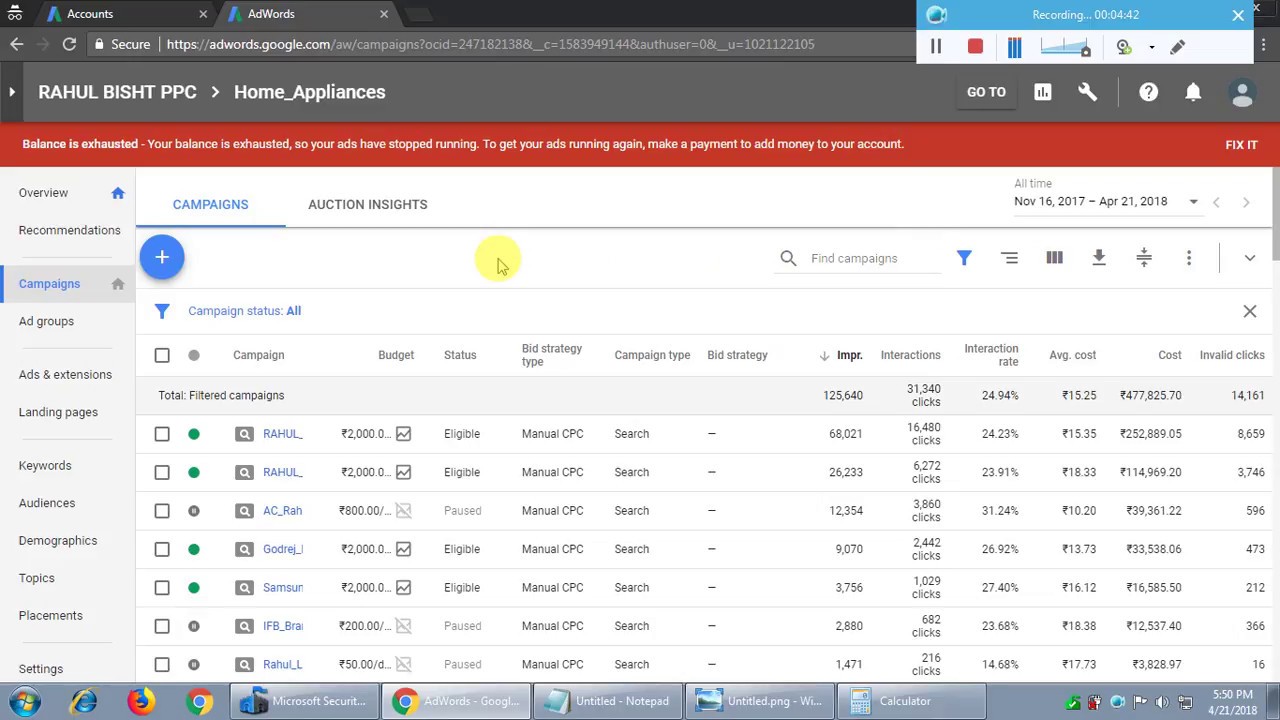Click the blue plus new campaign button
Screen dimensions: 1280x720
point(162,257)
